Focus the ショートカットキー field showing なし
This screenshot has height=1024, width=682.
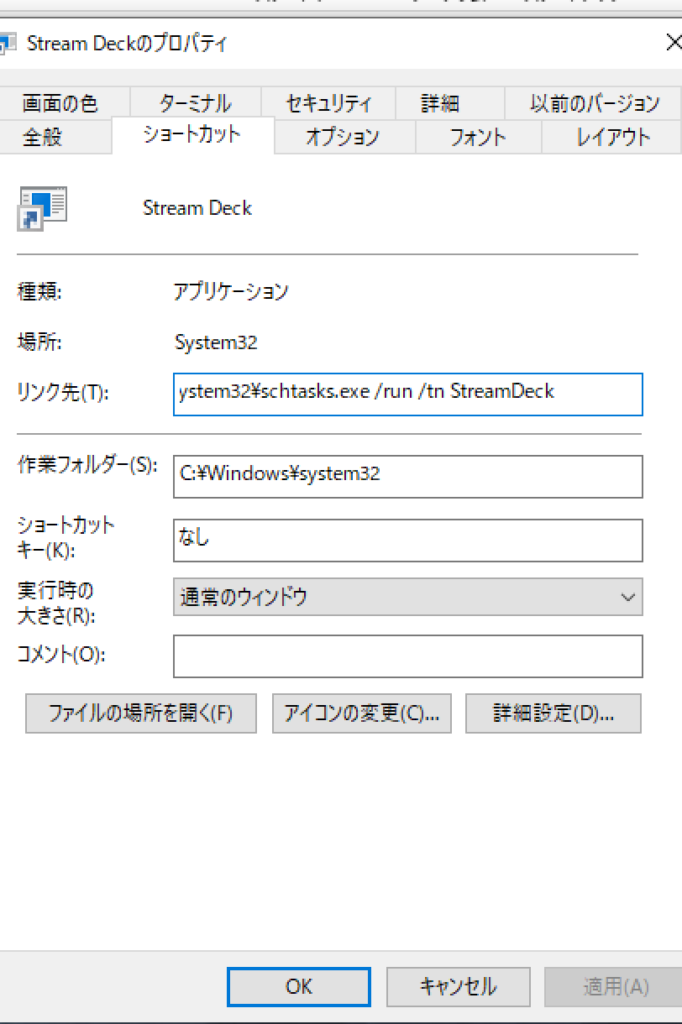pyautogui.click(x=408, y=540)
